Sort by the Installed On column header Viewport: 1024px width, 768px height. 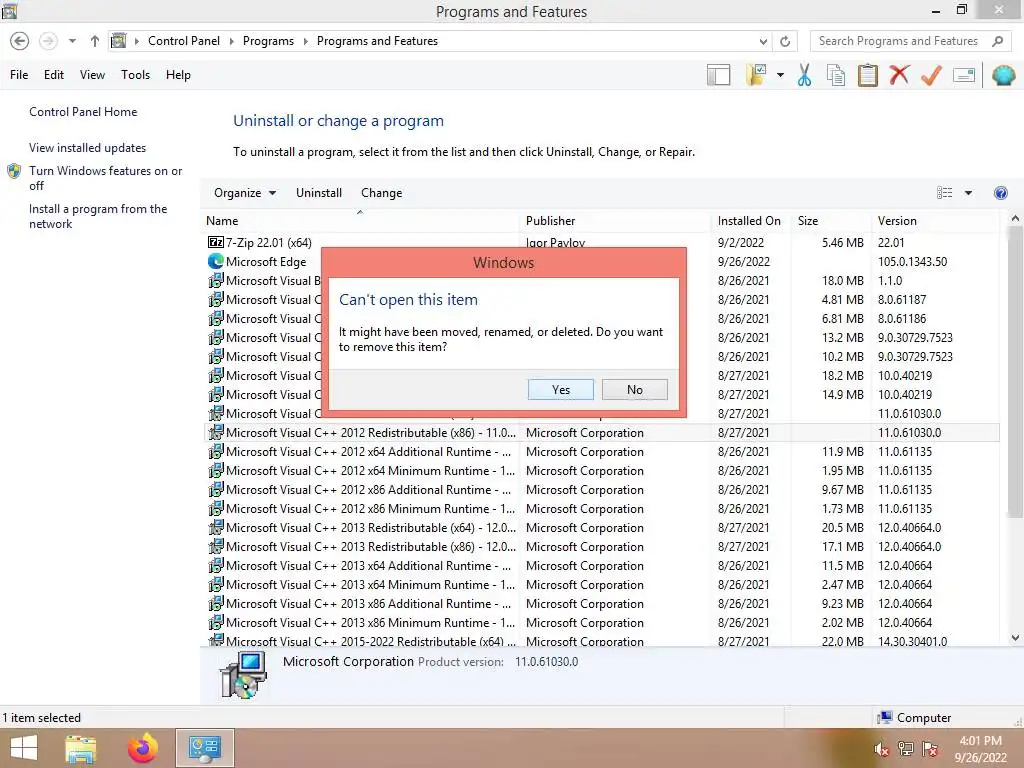click(x=751, y=221)
